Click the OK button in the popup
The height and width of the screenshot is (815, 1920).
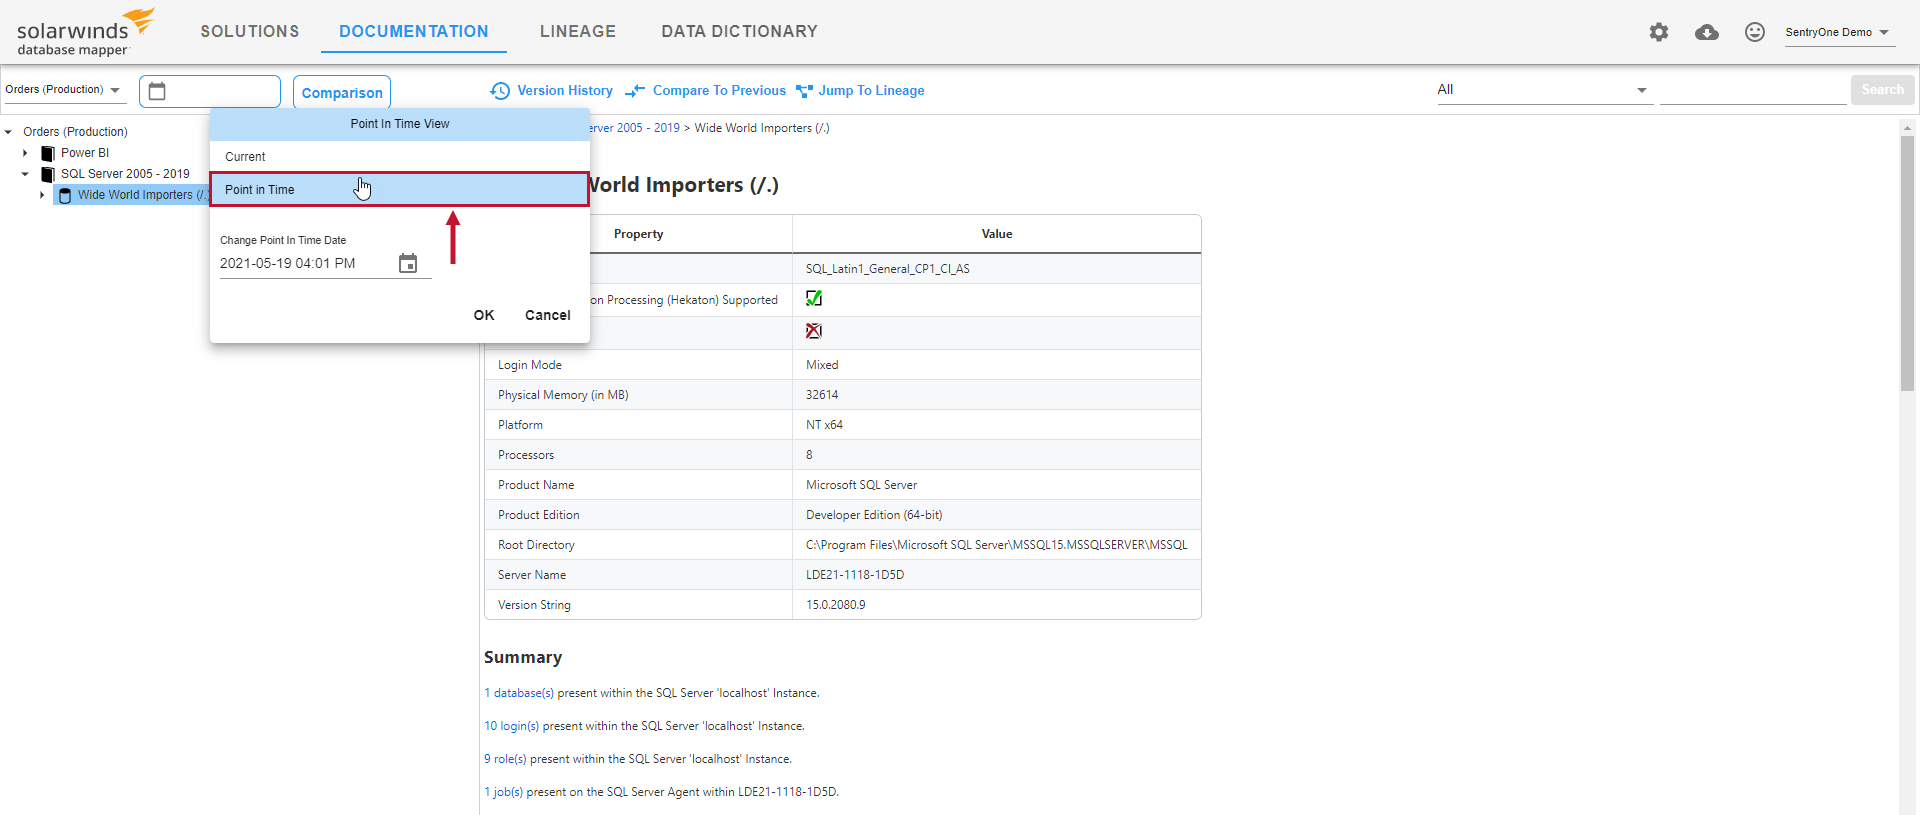(484, 315)
